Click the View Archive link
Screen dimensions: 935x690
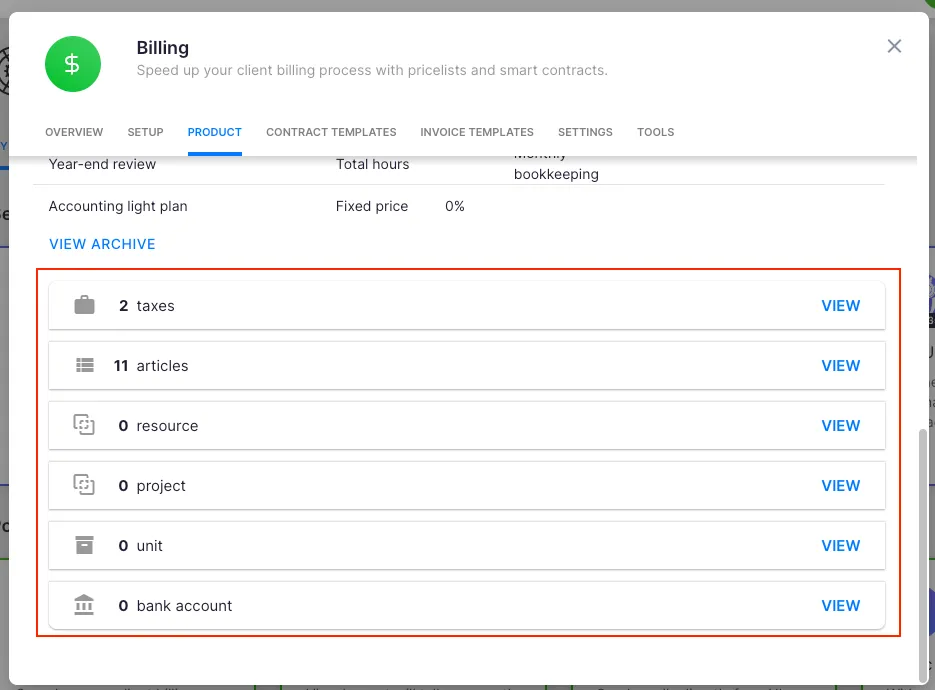[x=102, y=244]
